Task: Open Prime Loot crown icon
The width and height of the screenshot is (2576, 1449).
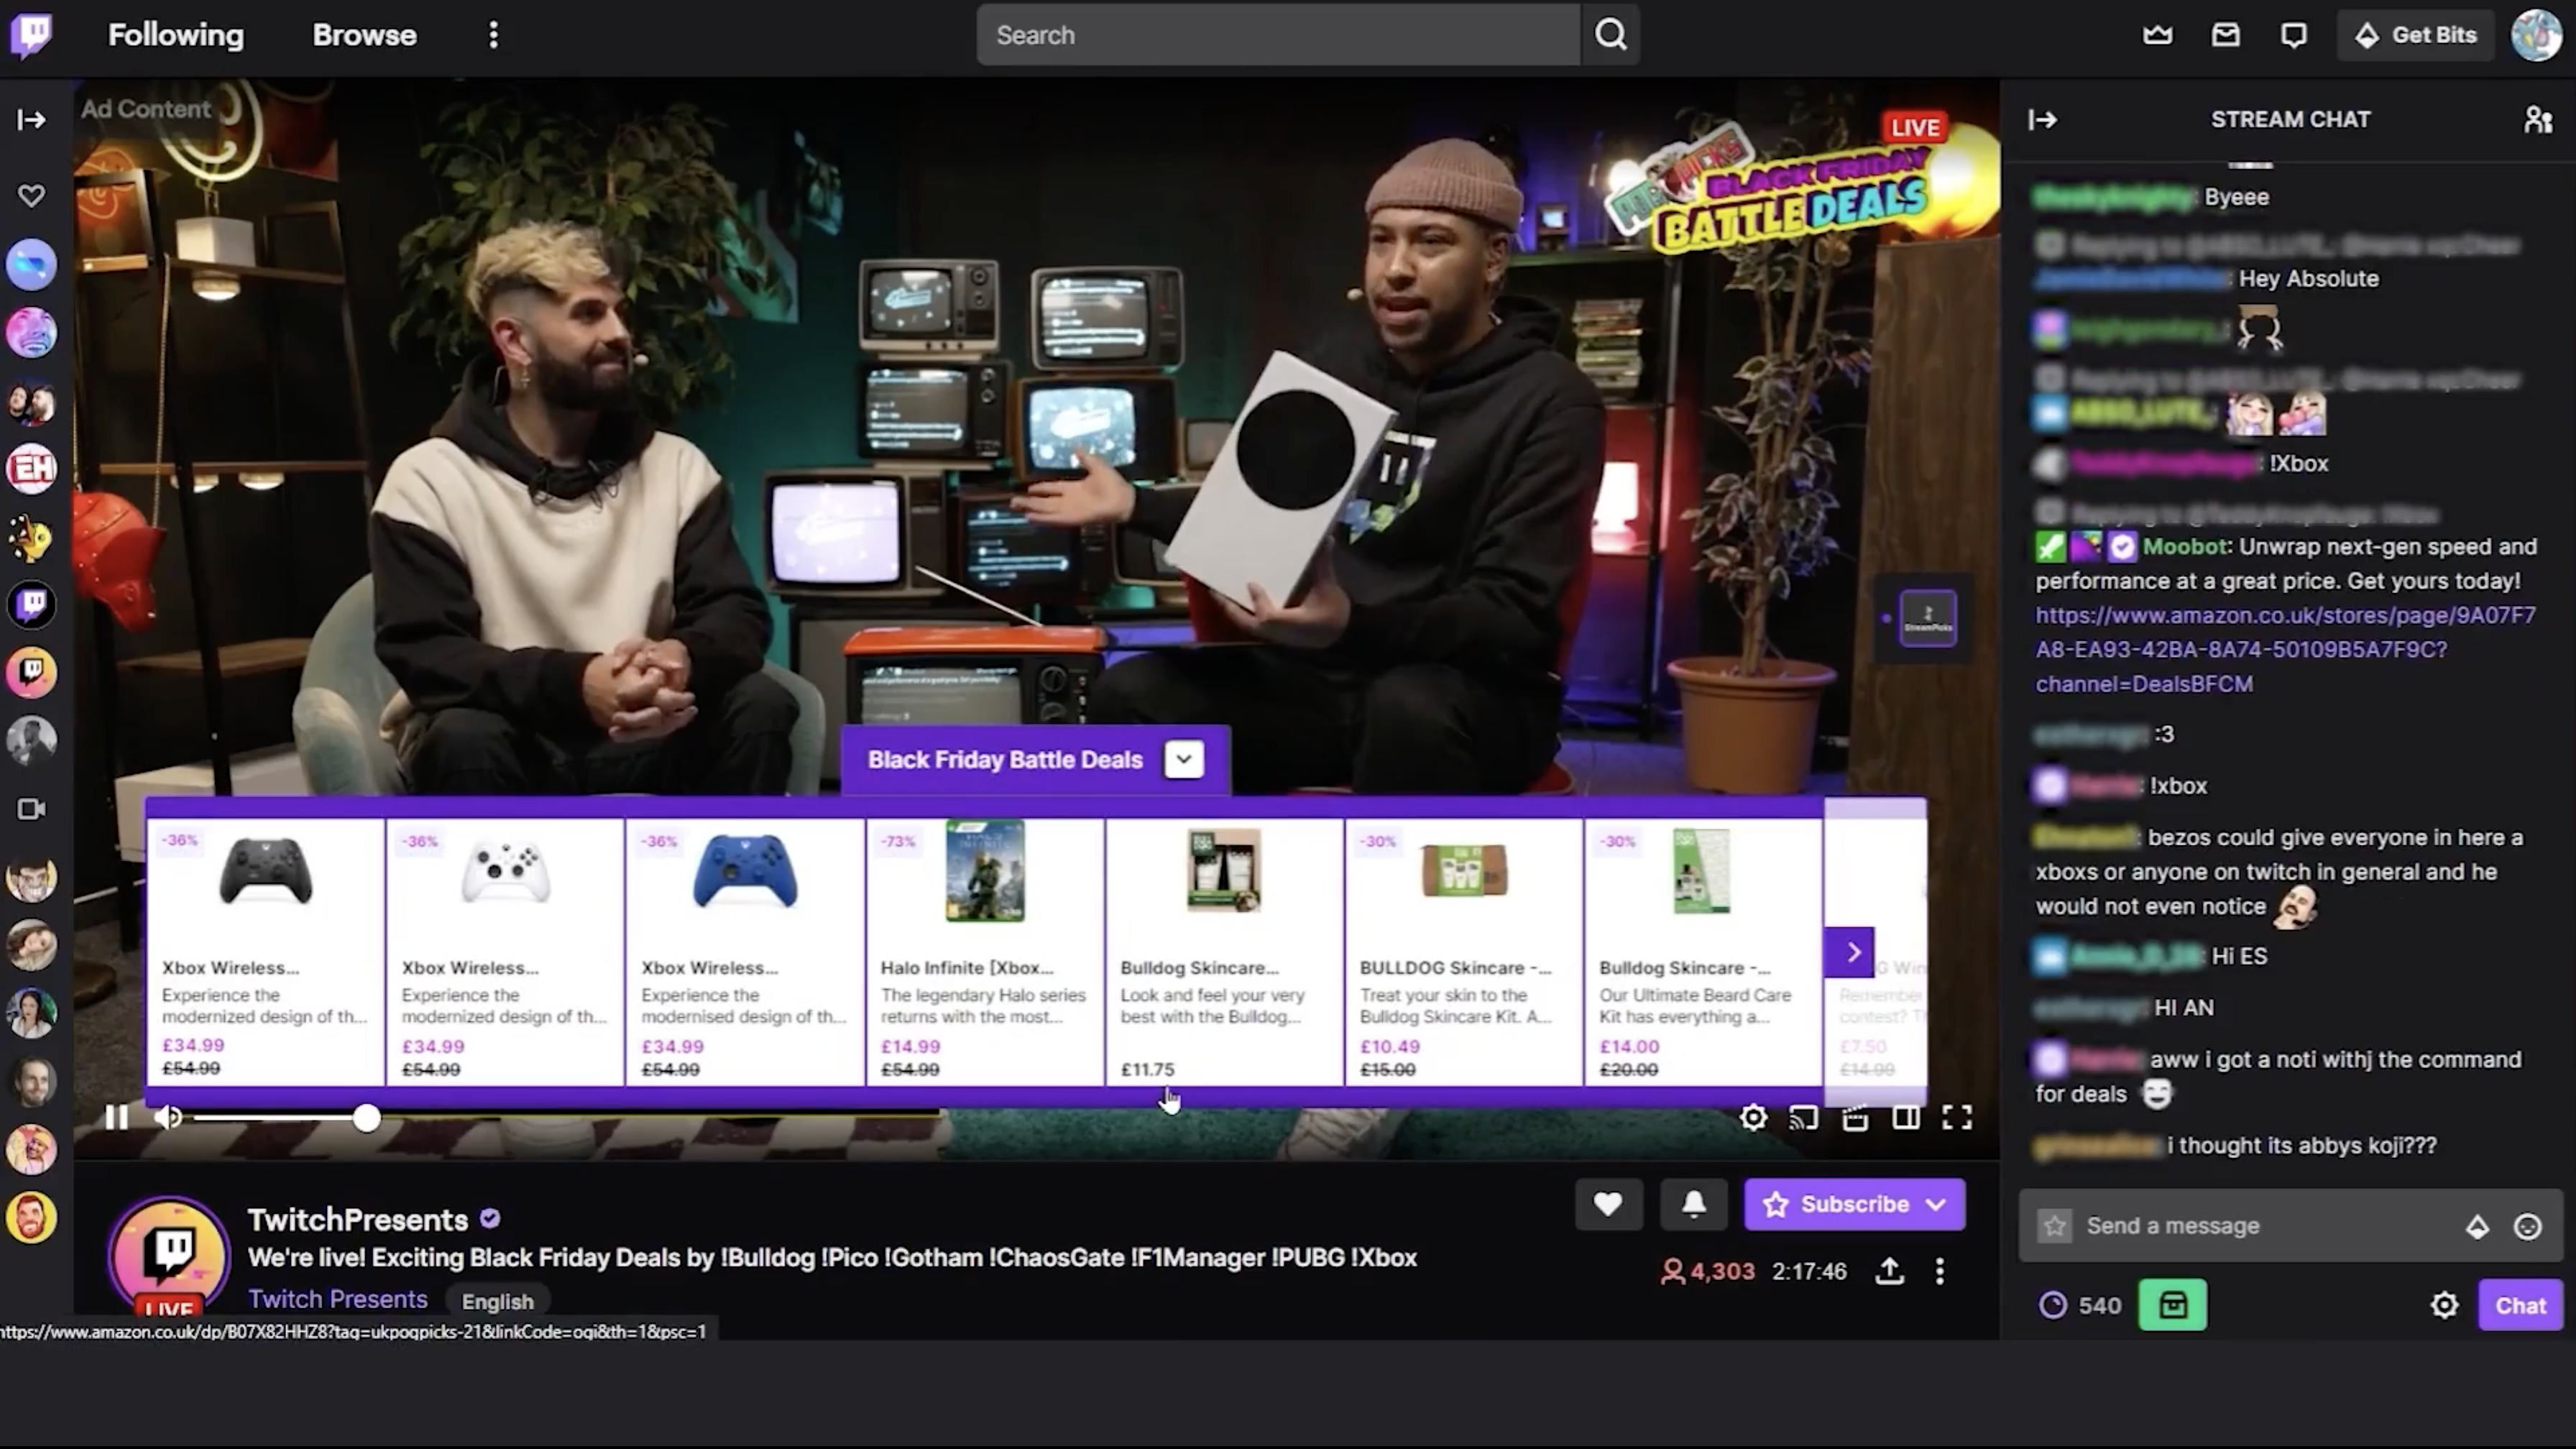Action: (2157, 35)
